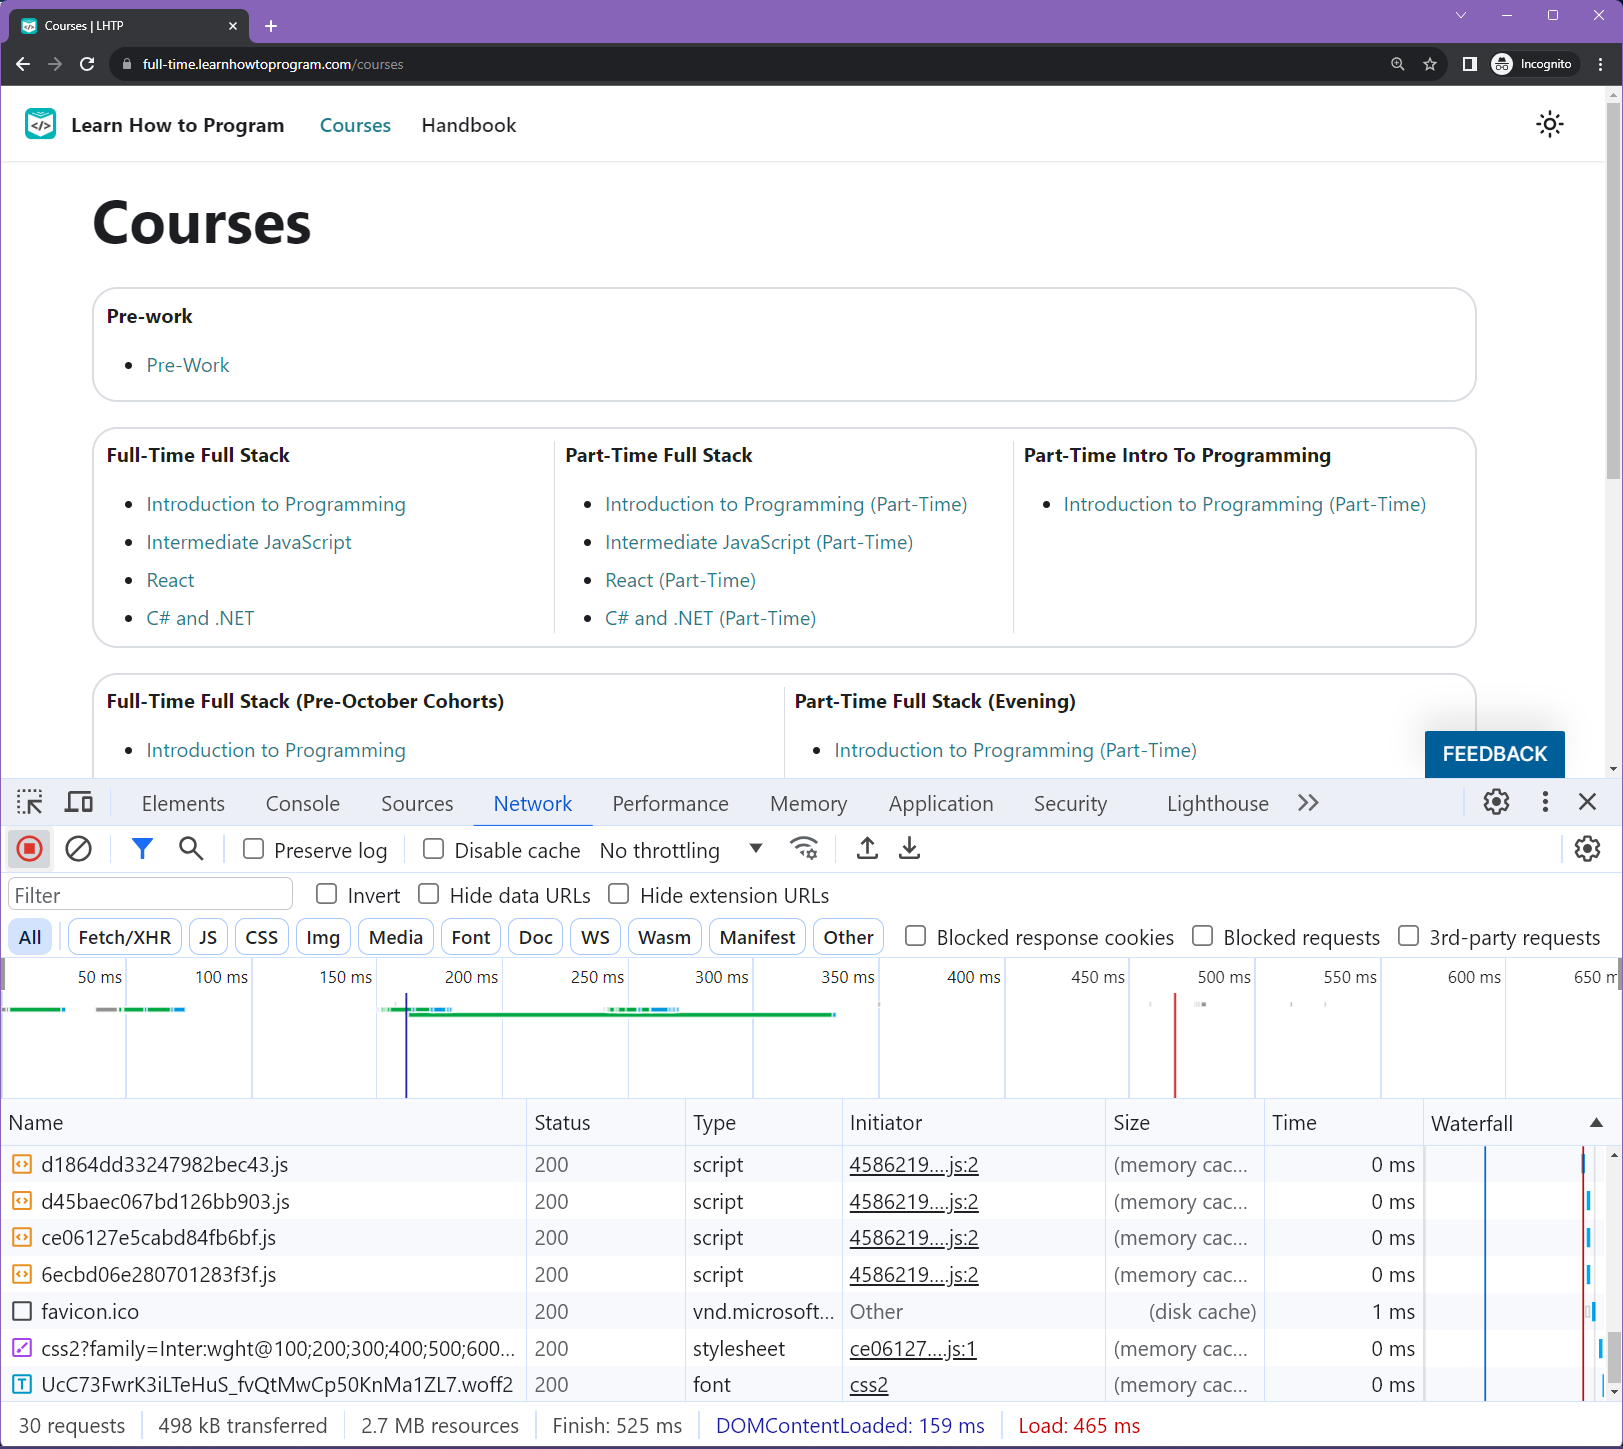
Task: Toggle the device toolbar icon
Action: [x=79, y=803]
